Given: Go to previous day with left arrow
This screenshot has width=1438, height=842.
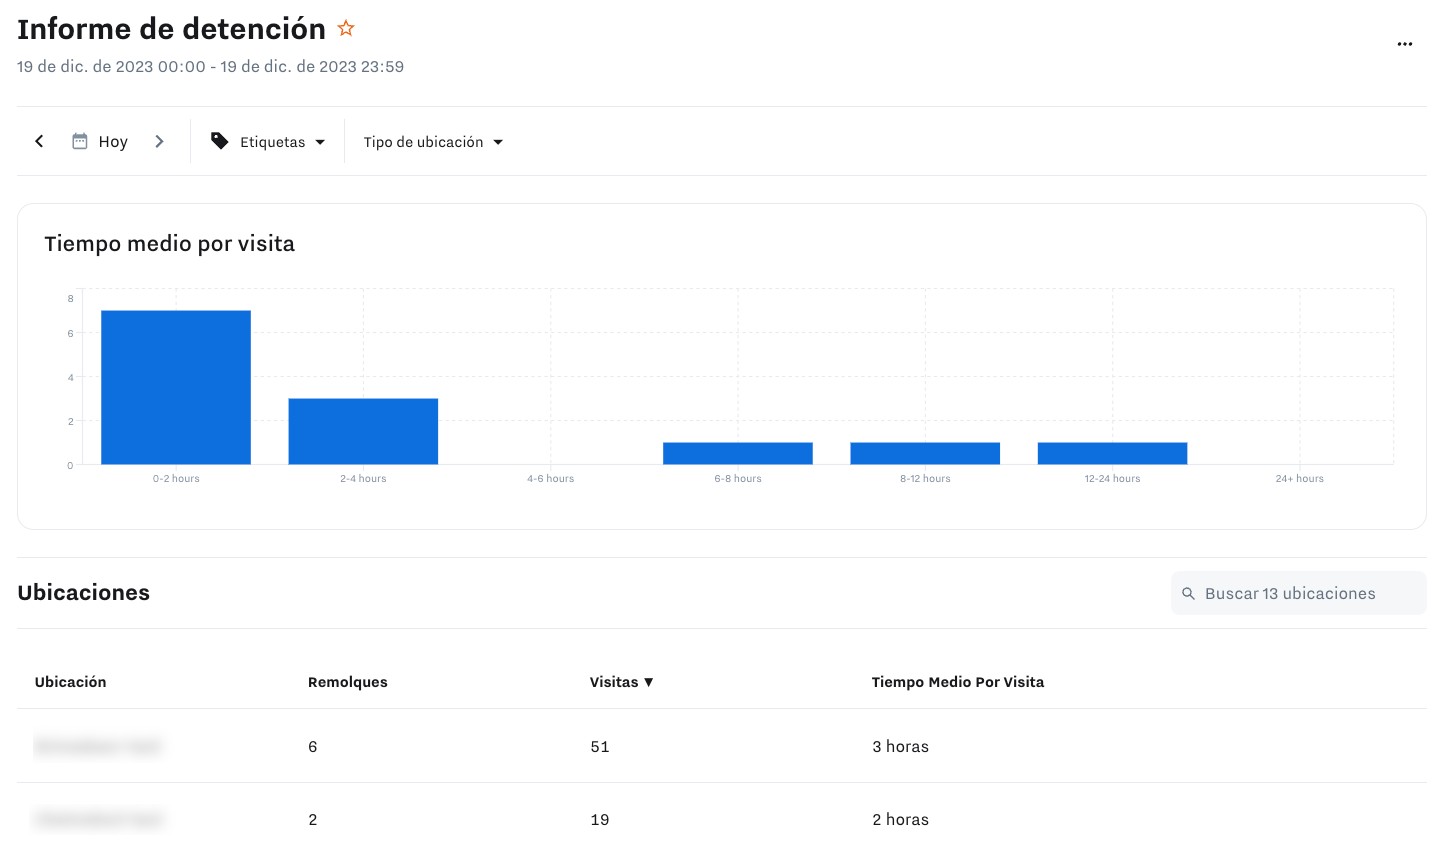Looking at the screenshot, I should tap(39, 141).
